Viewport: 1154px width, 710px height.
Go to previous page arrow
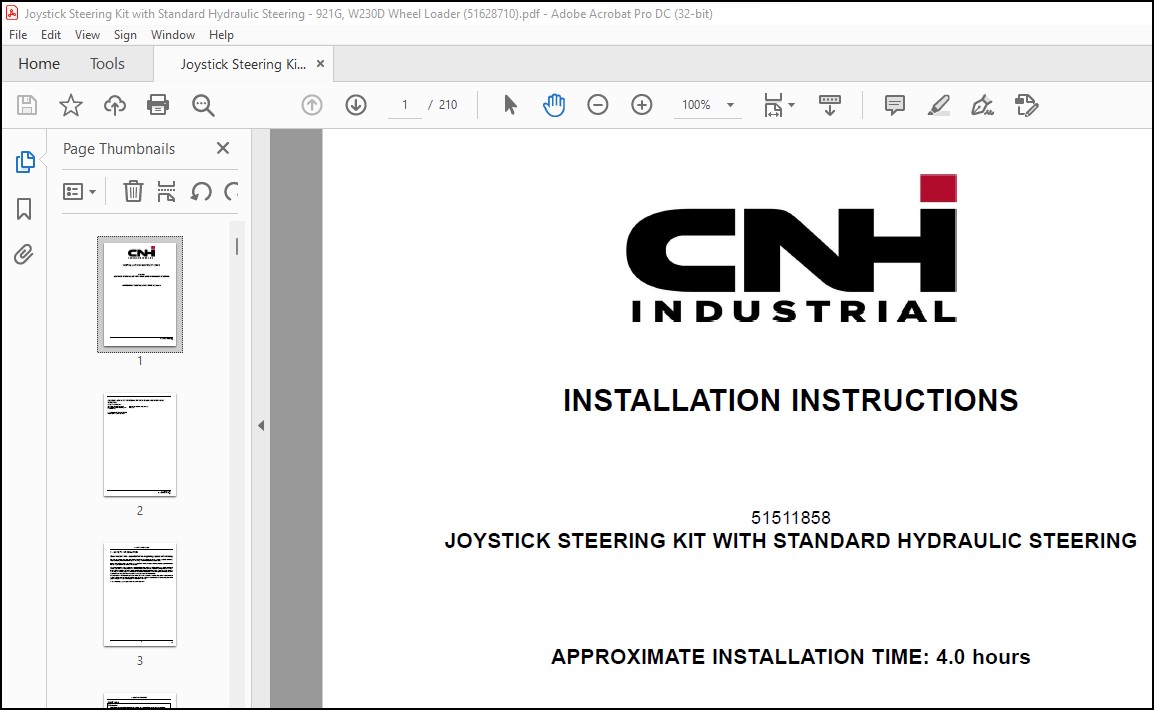[x=312, y=105]
